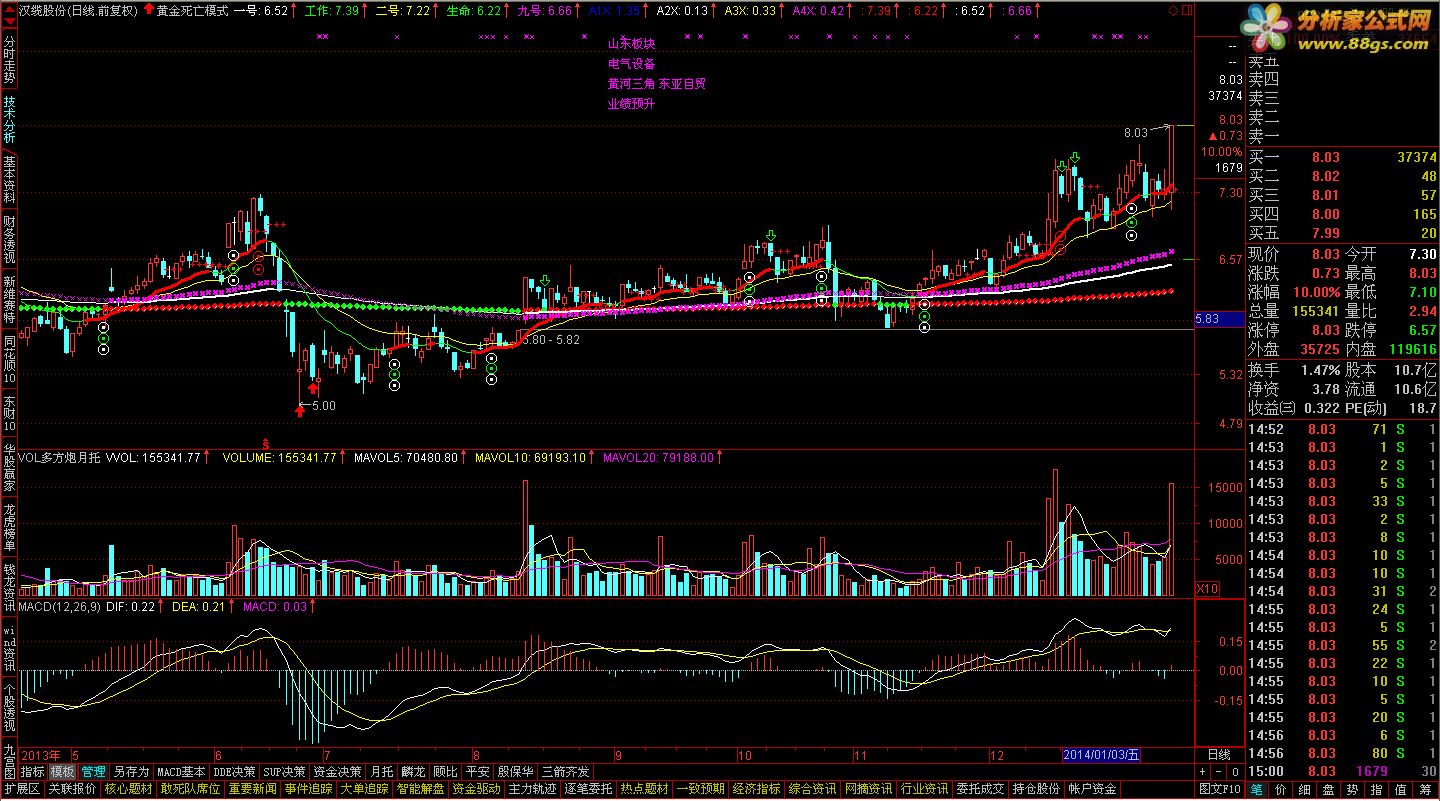Open the 敢死队席位 tab

[190, 789]
